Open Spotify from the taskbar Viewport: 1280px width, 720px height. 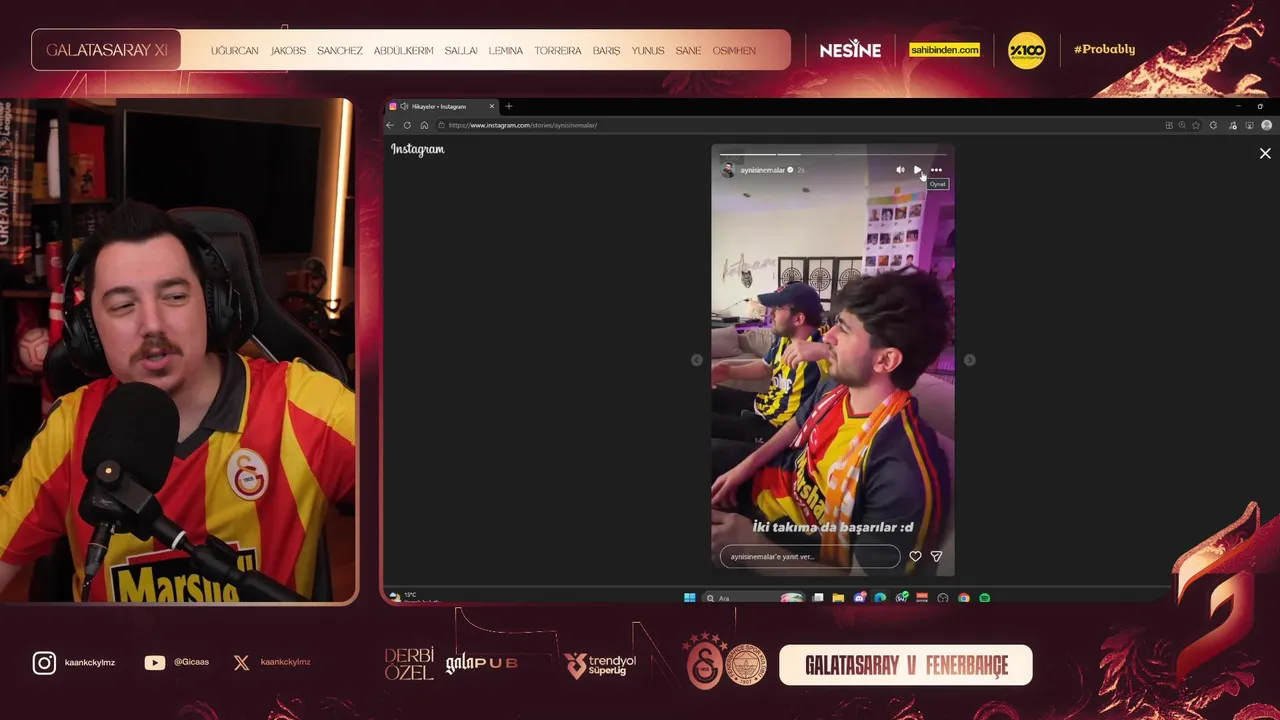[985, 598]
